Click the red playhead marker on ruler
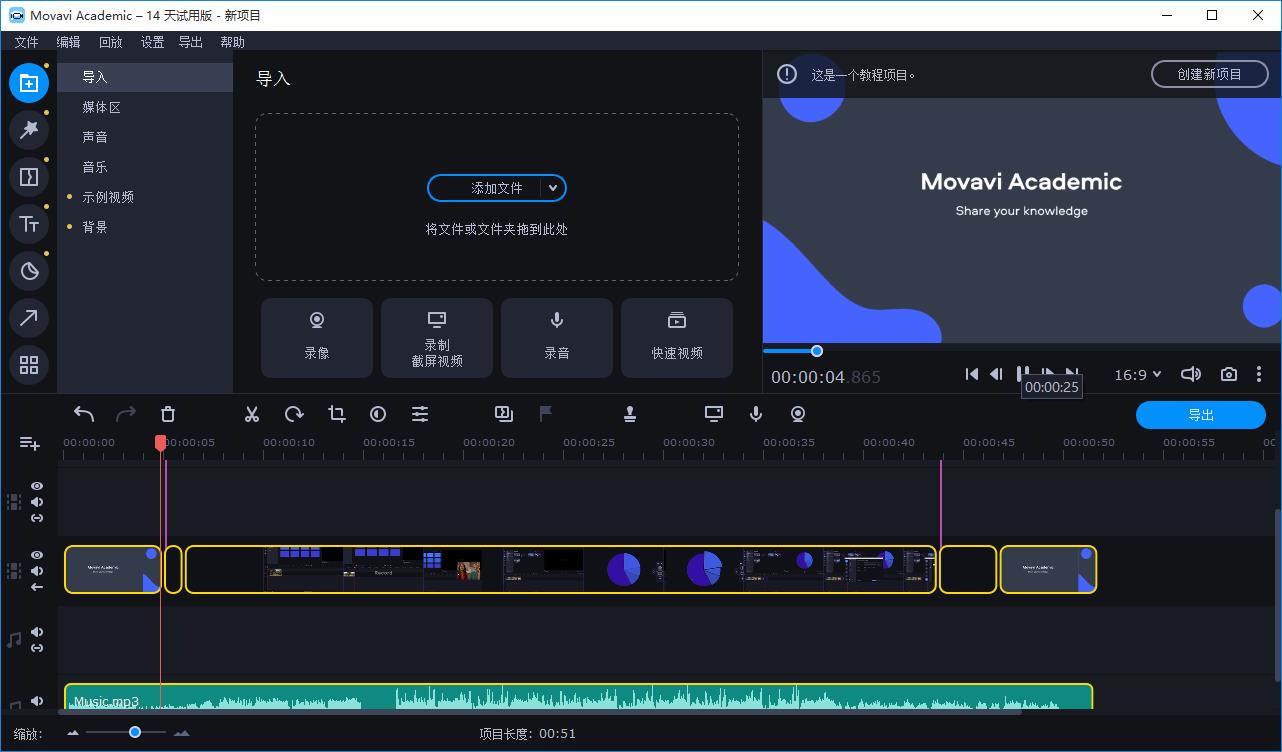The height and width of the screenshot is (752, 1282). coord(160,442)
